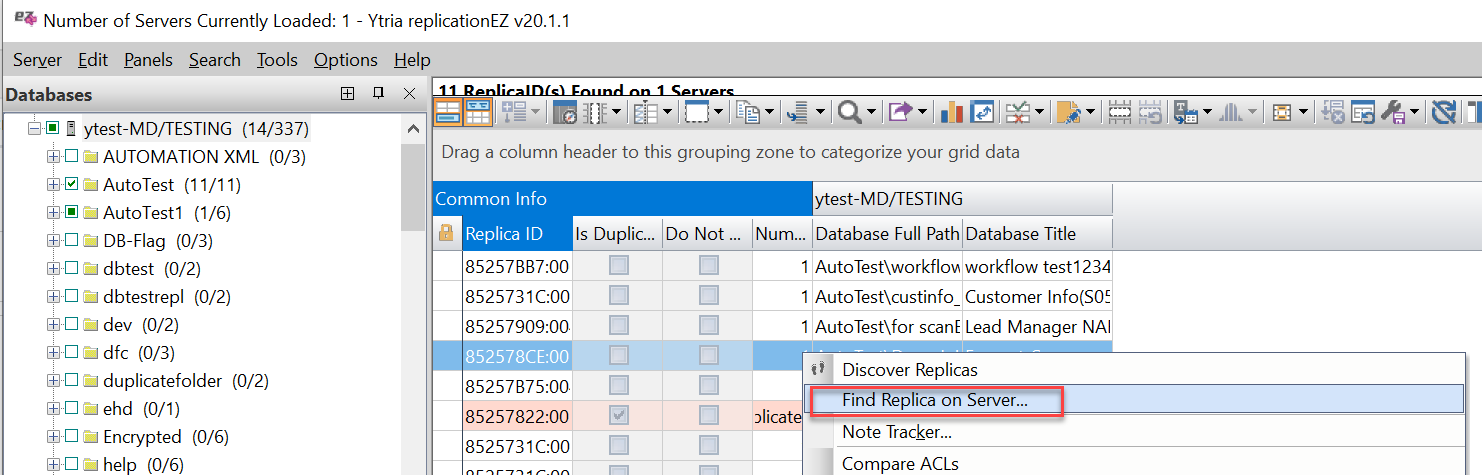1482x475 pixels.
Task: Select Discover Replicas in the context menu
Action: 909,369
